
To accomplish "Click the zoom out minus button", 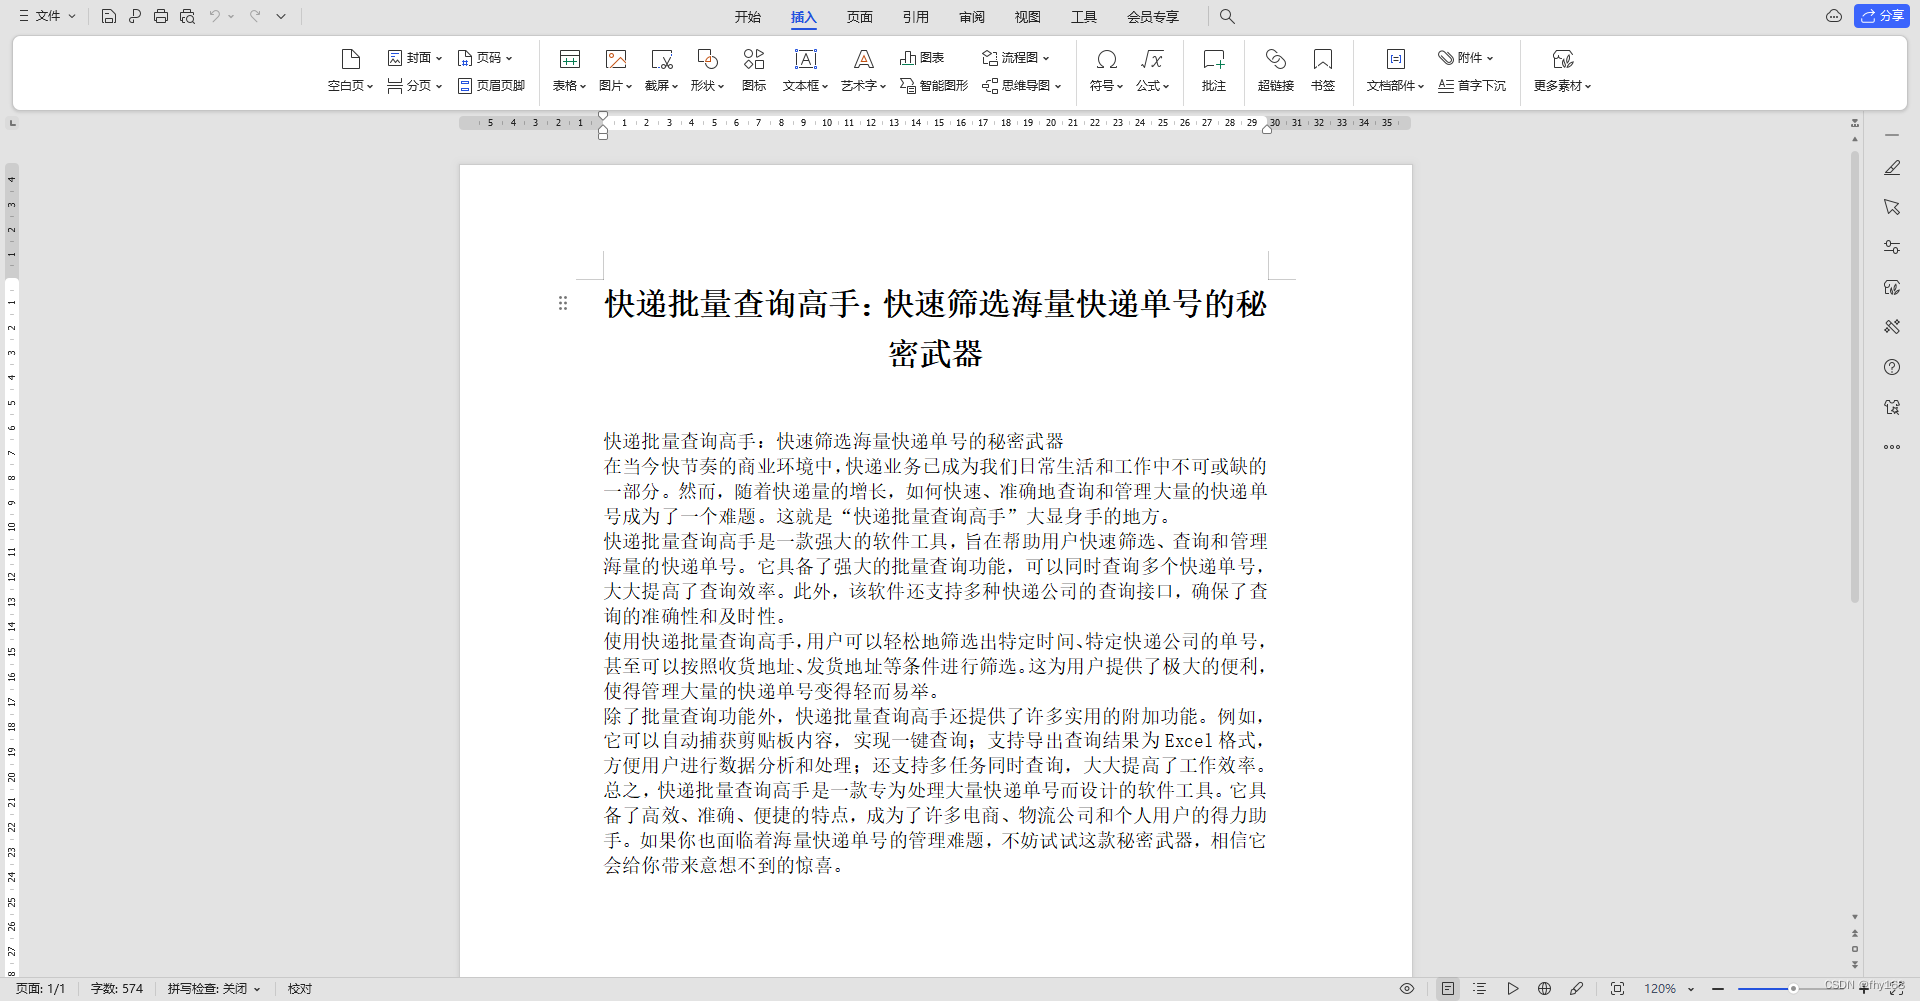I will point(1718,989).
